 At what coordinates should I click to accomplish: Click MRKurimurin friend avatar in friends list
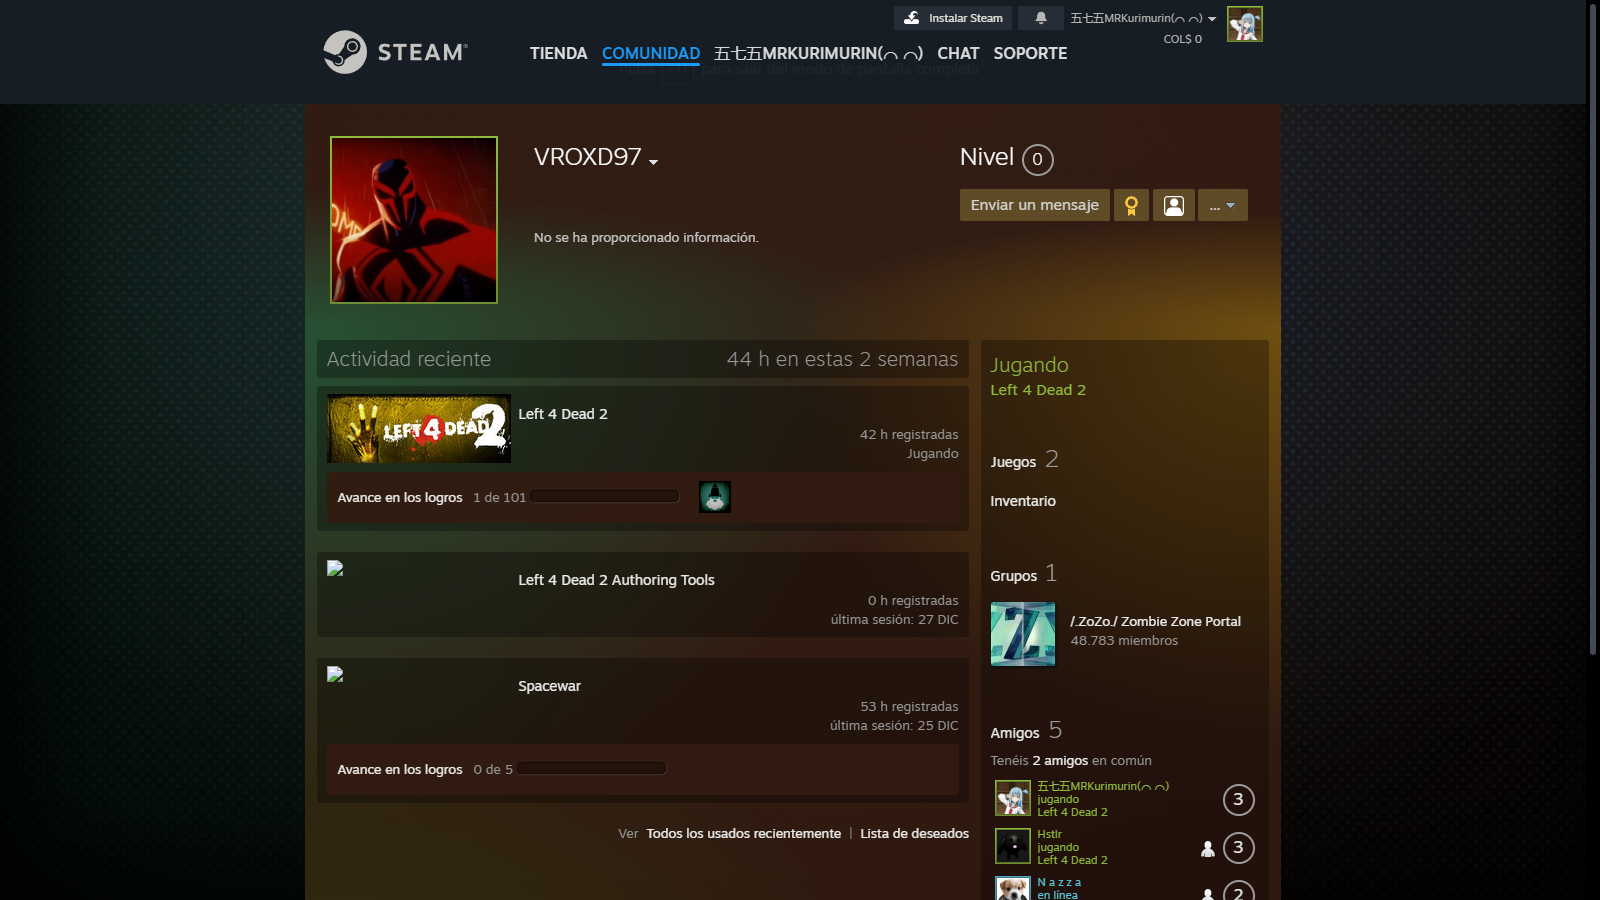pyautogui.click(x=1013, y=798)
